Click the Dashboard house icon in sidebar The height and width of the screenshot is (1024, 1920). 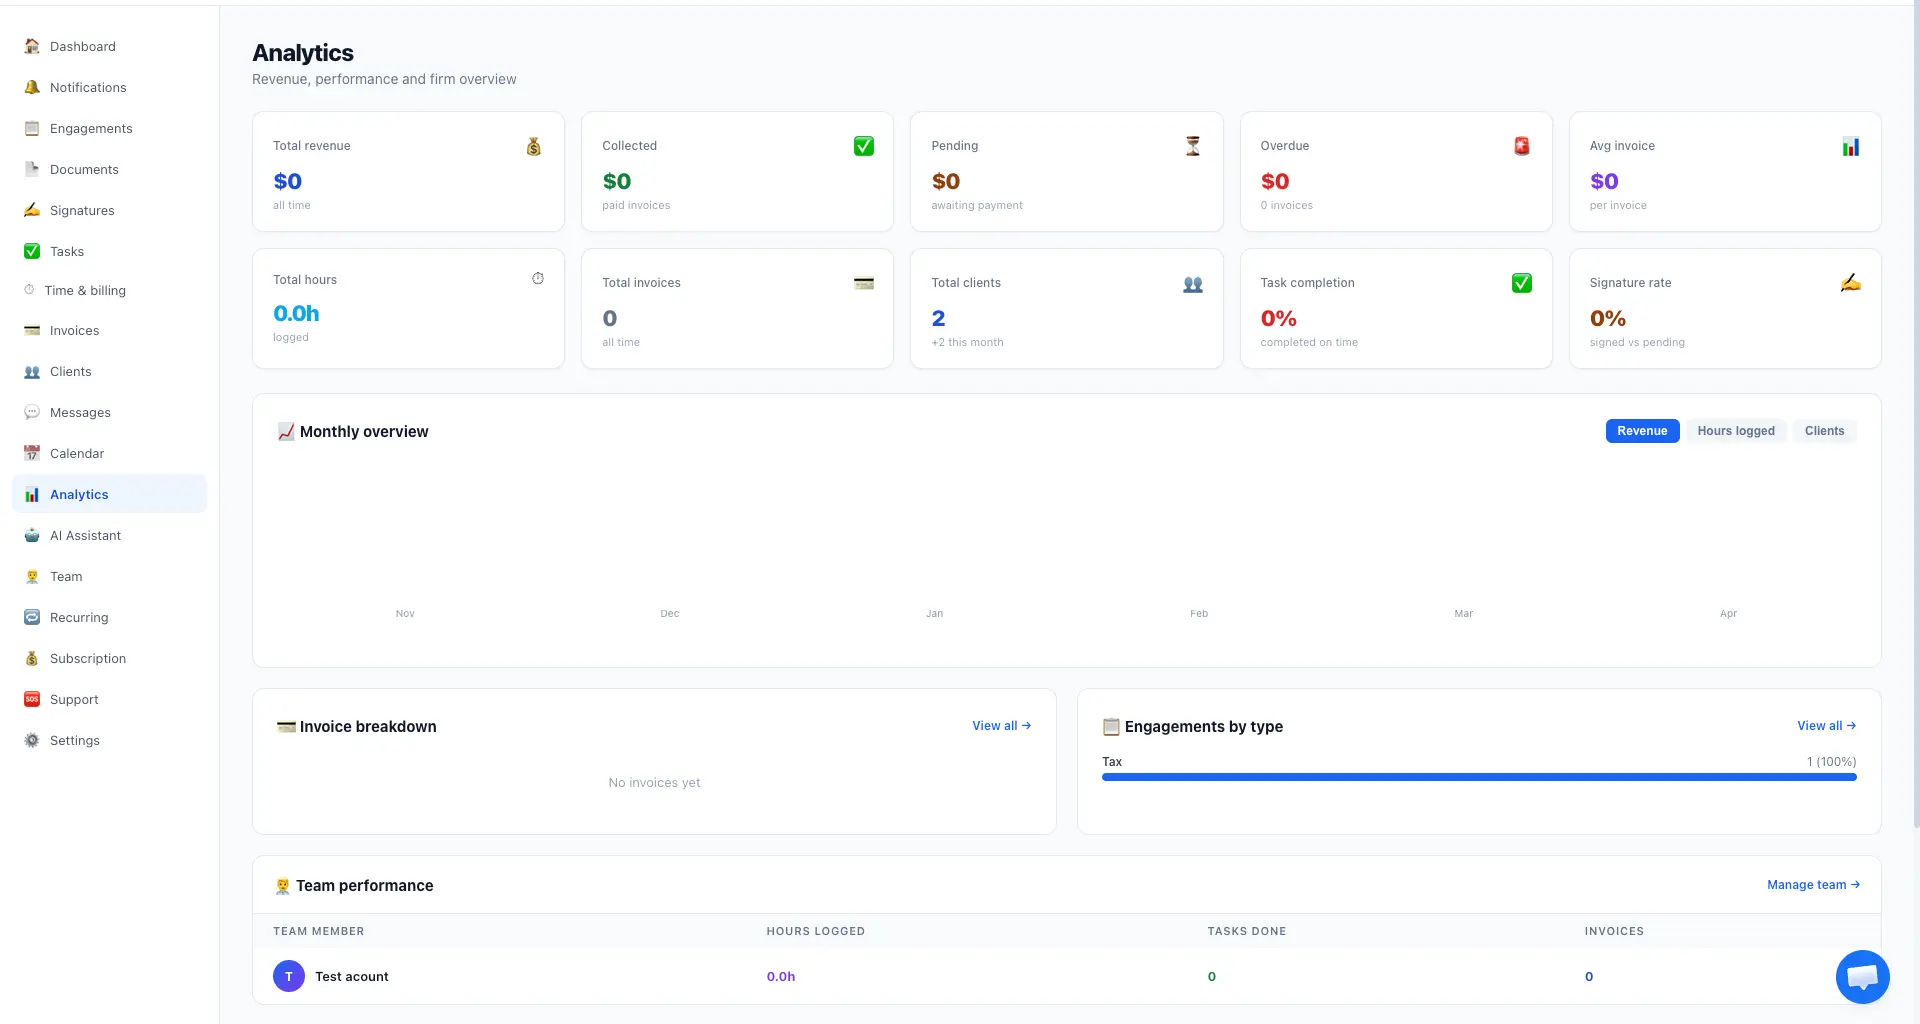32,46
